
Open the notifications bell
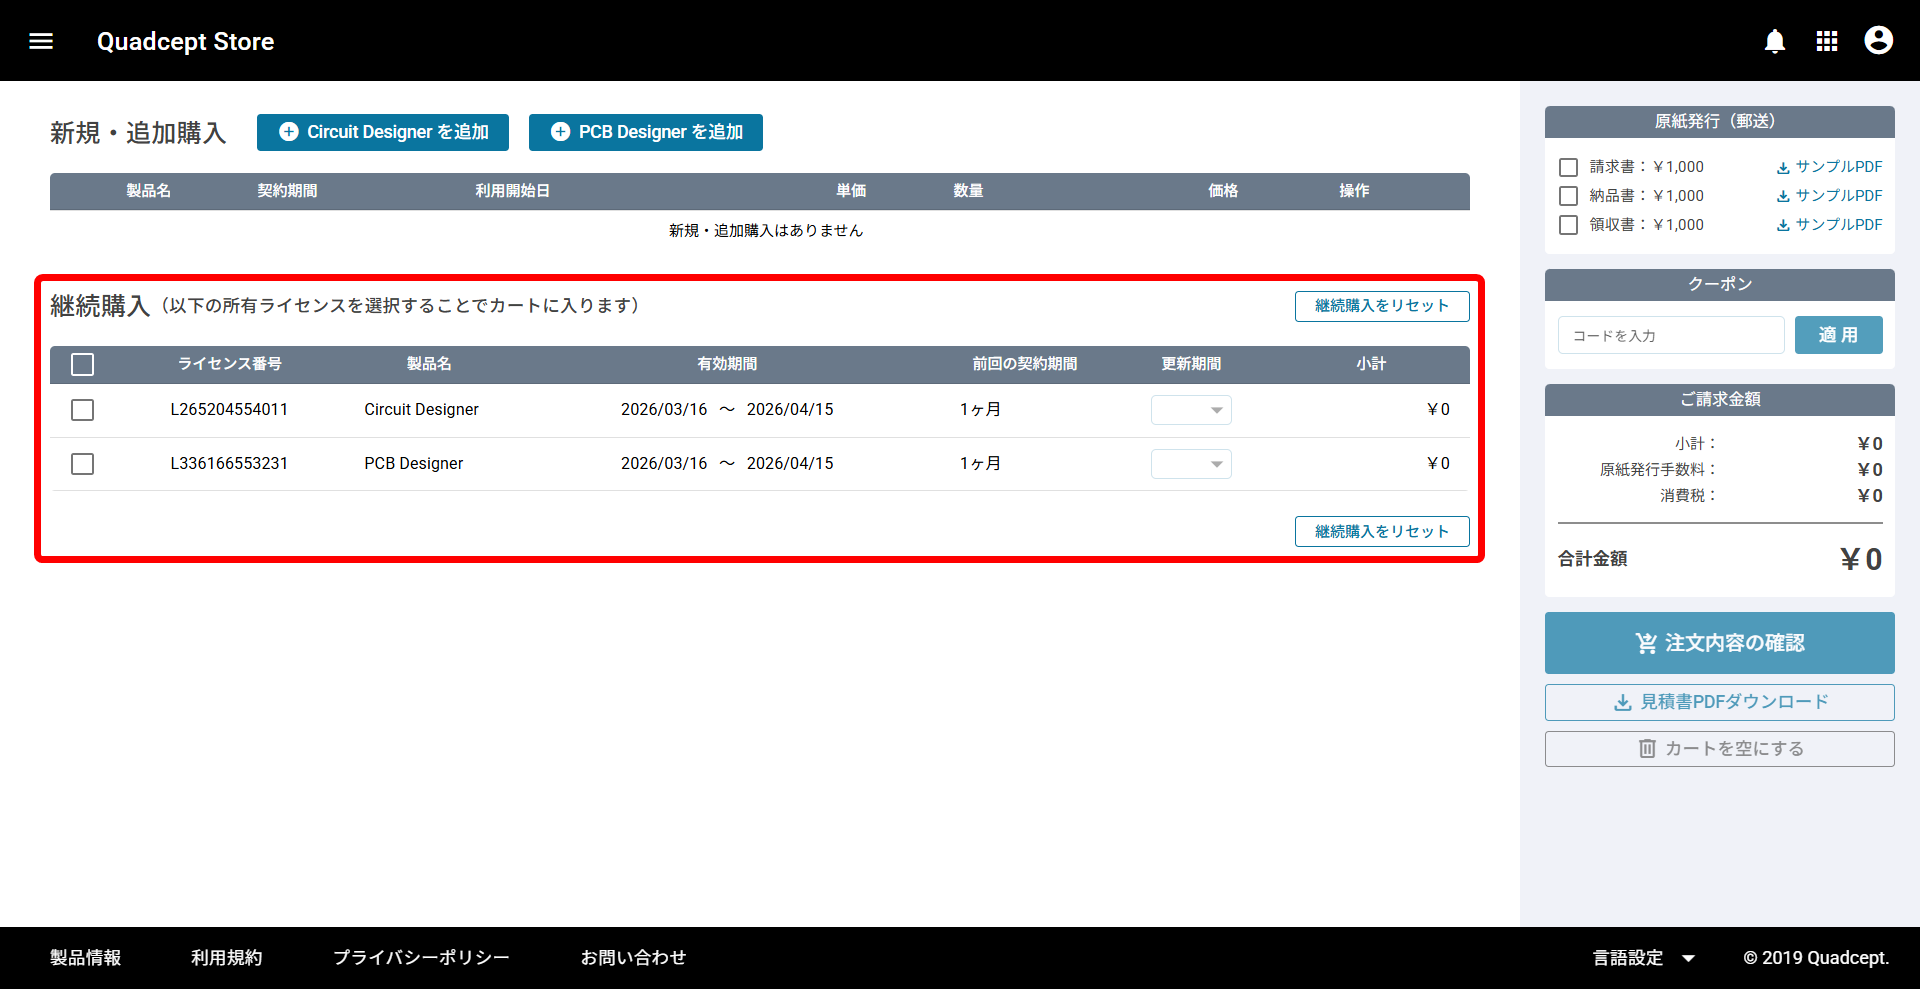[1775, 41]
